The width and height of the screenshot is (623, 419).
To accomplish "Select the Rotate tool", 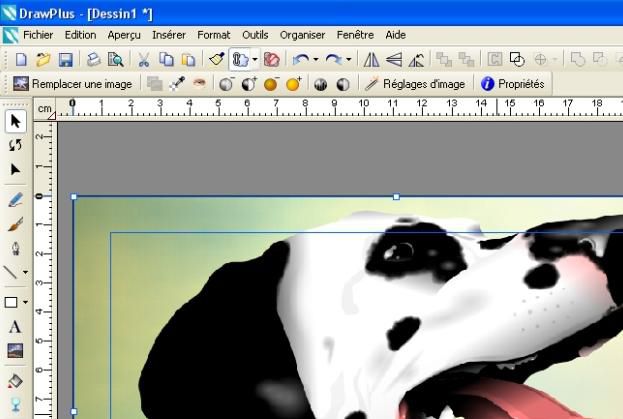I will click(x=15, y=146).
